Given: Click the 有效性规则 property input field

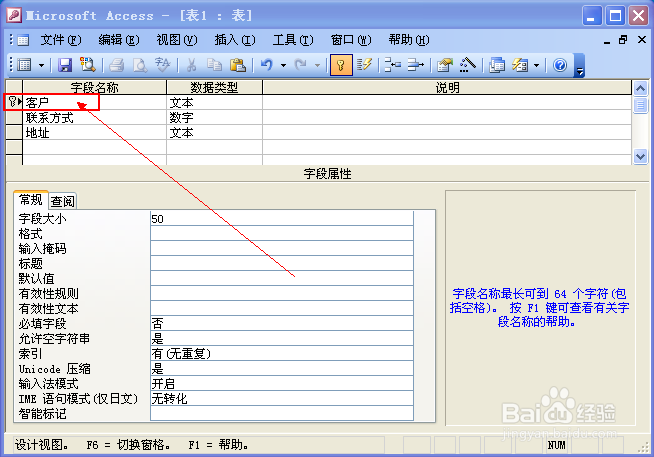Looking at the screenshot, I should [282, 294].
